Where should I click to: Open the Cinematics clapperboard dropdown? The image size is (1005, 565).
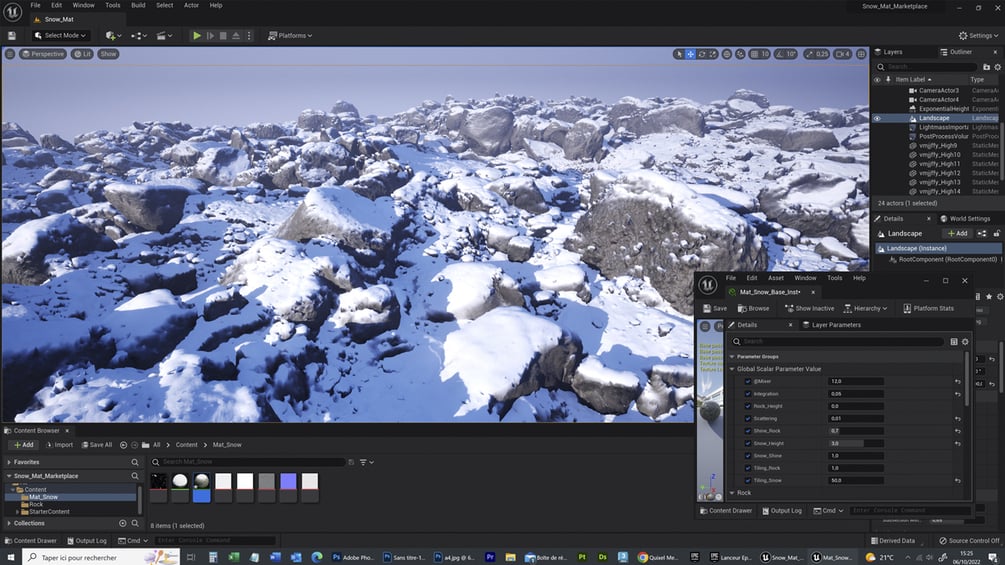point(165,36)
